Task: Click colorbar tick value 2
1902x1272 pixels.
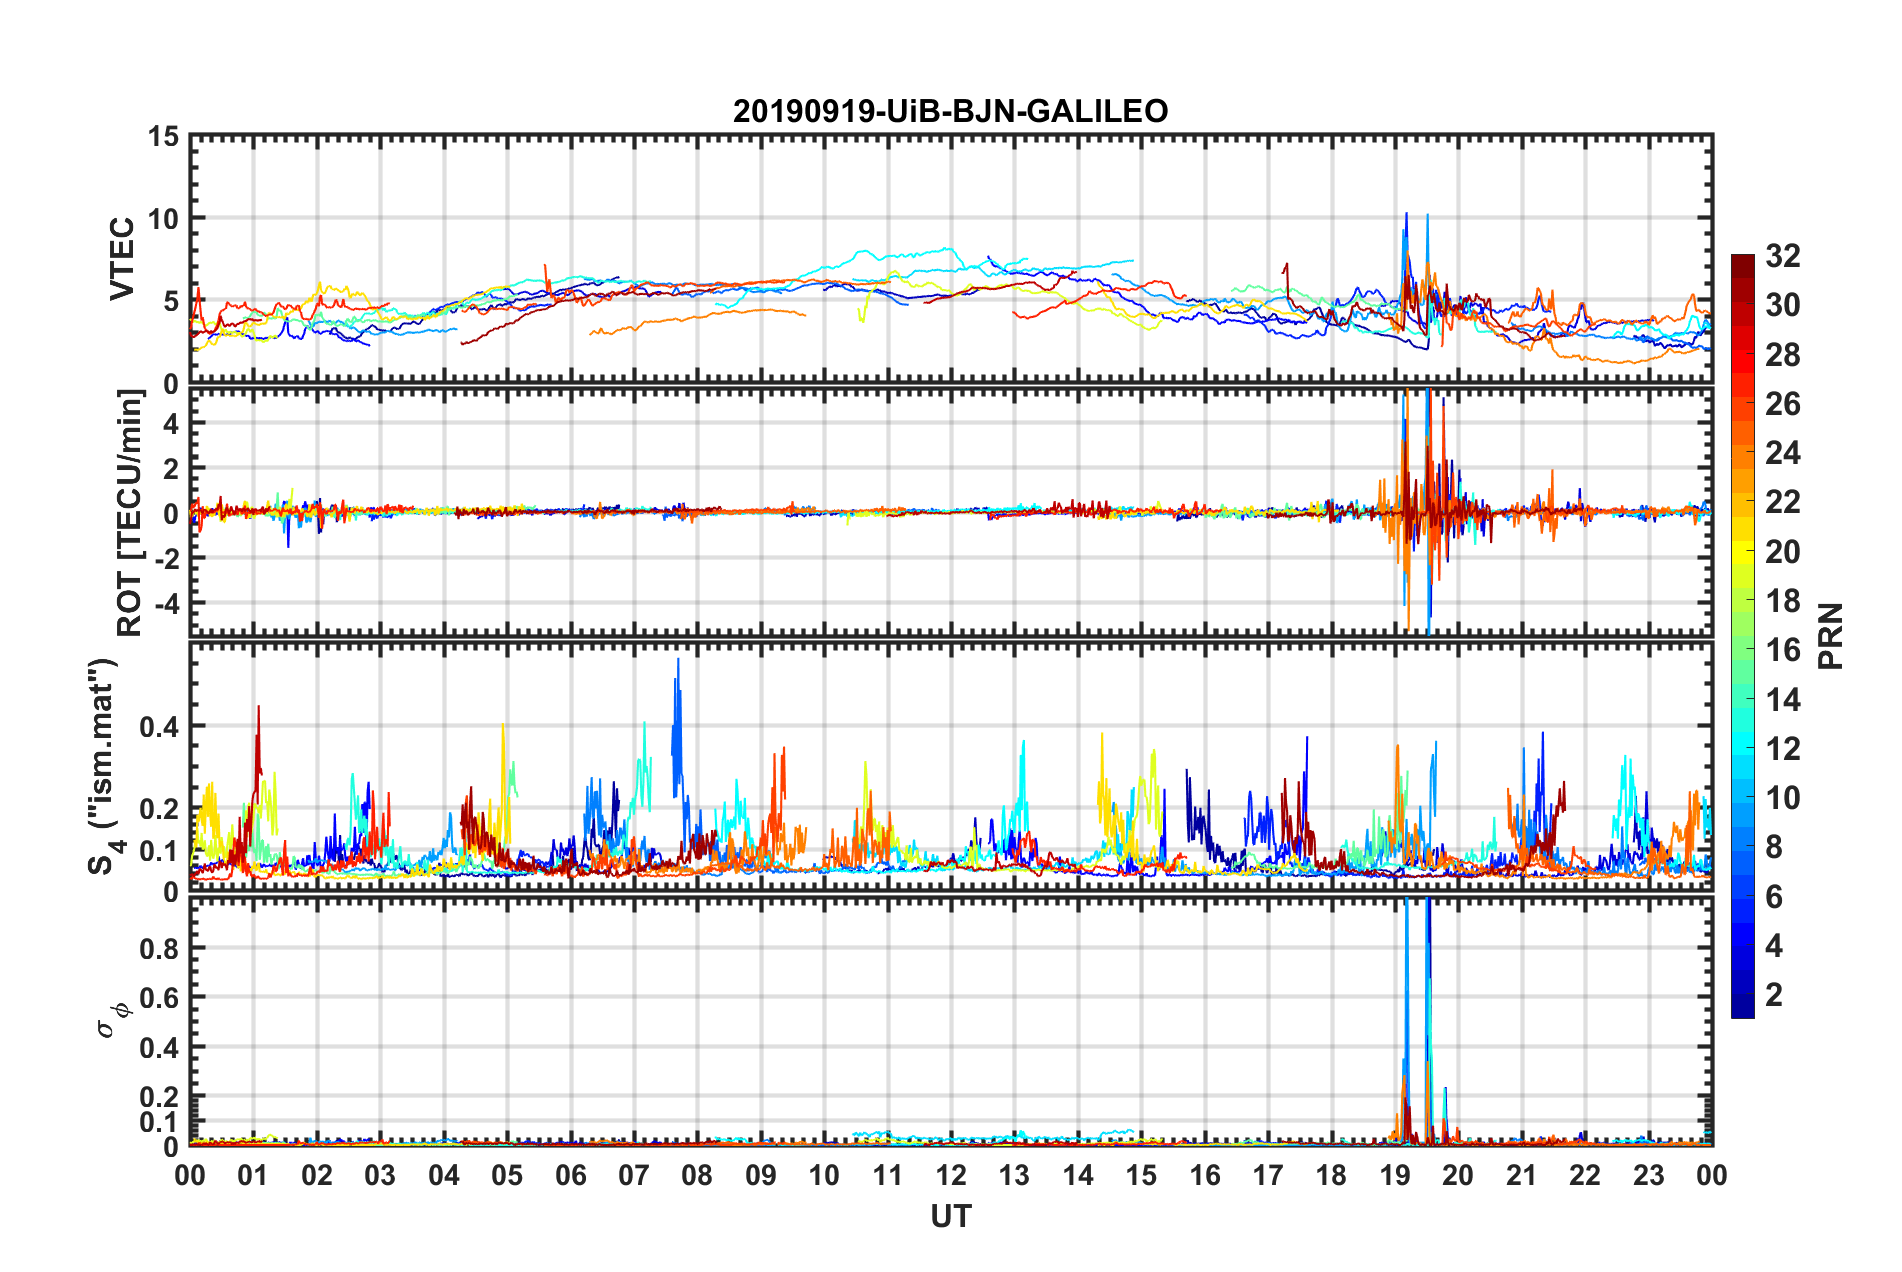Action: [1774, 994]
